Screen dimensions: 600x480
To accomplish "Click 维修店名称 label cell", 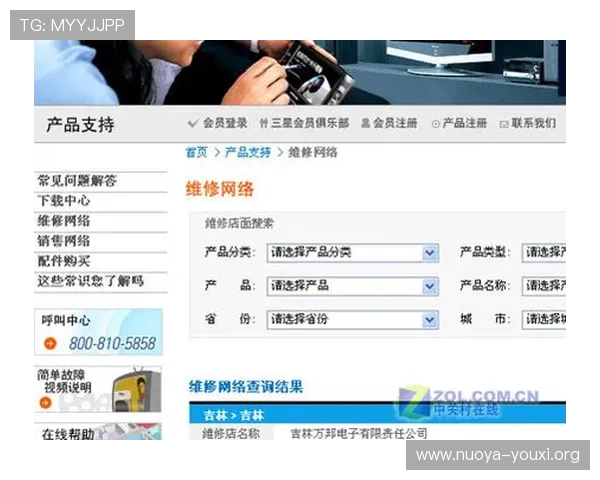I will (x=231, y=433).
